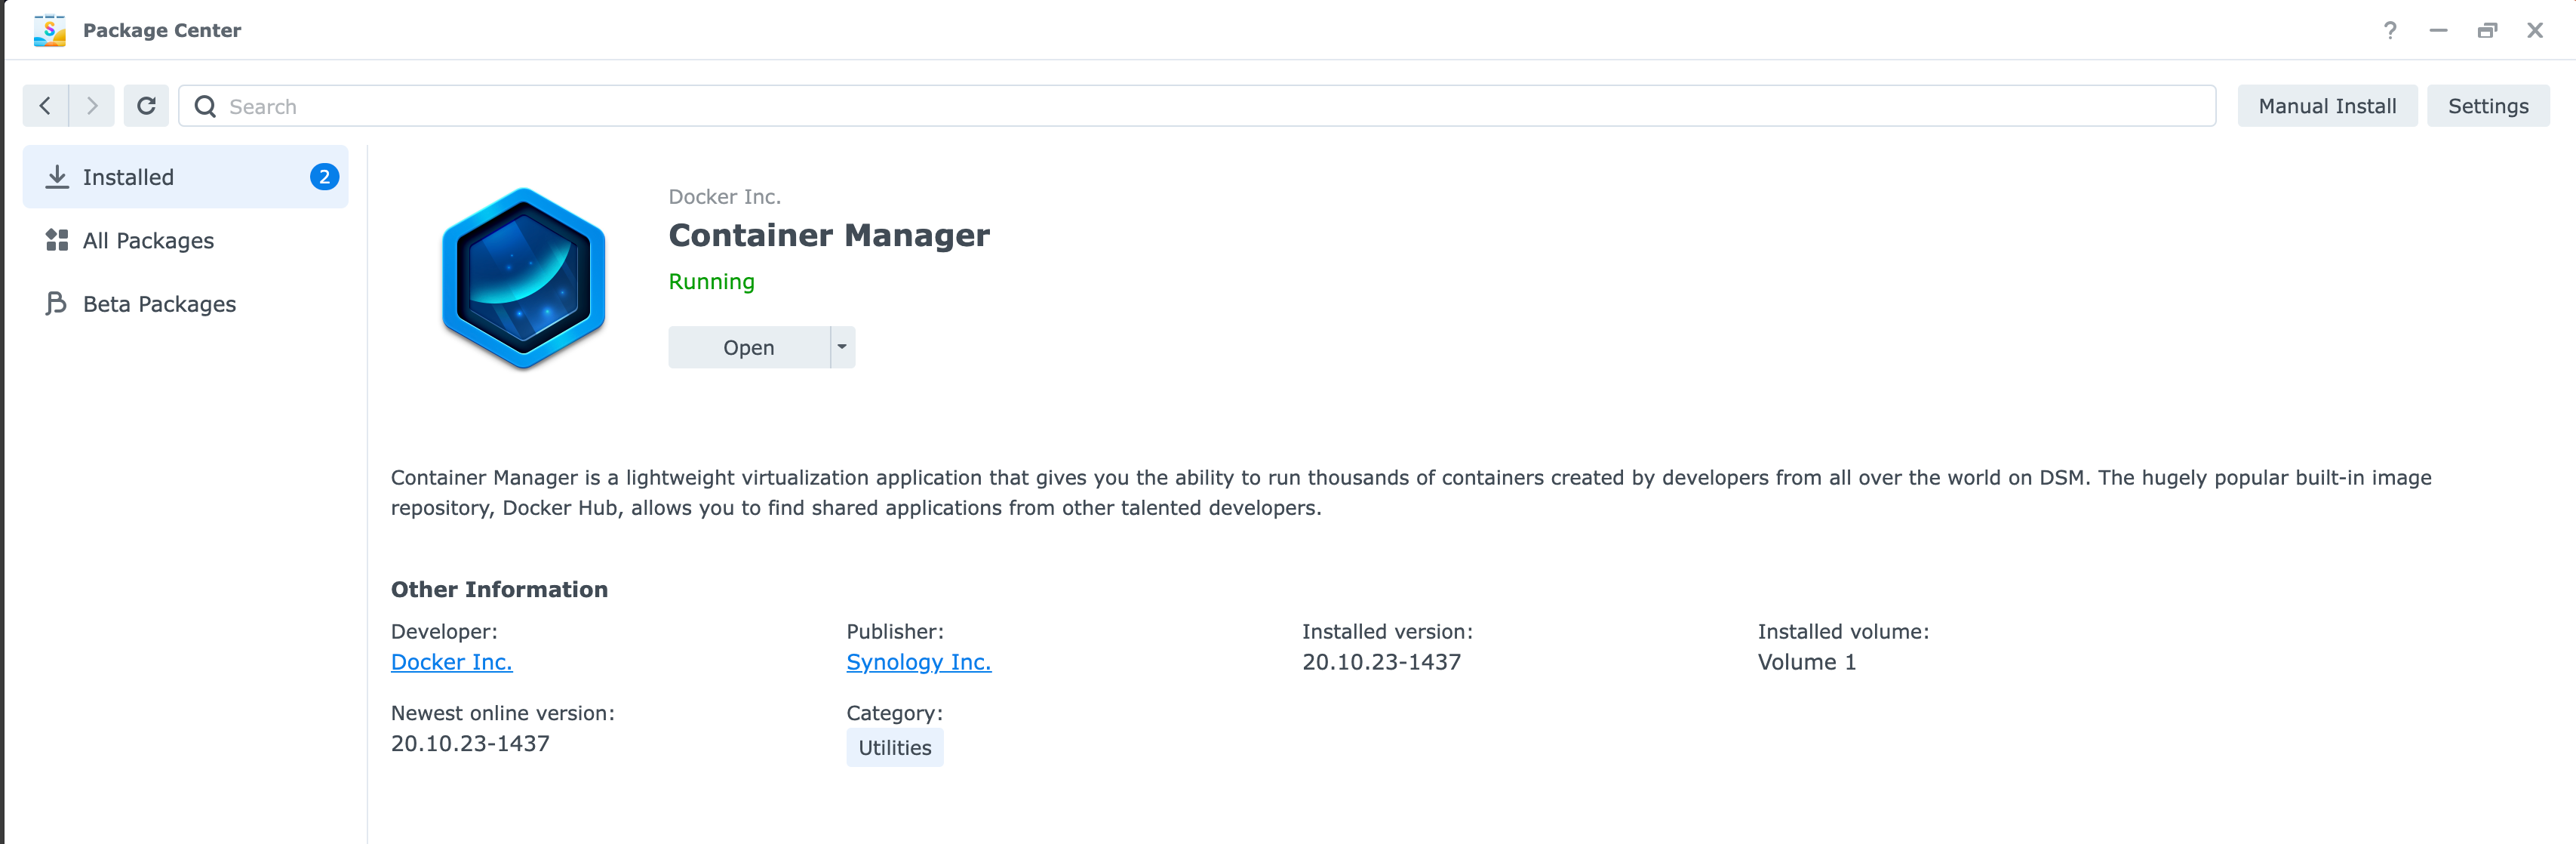
Task: Follow the Docker Inc. developer link
Action: [451, 662]
